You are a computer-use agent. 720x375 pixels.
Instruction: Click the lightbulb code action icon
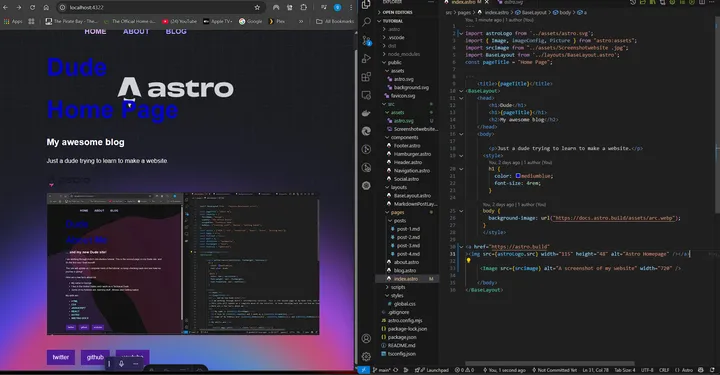(468, 261)
